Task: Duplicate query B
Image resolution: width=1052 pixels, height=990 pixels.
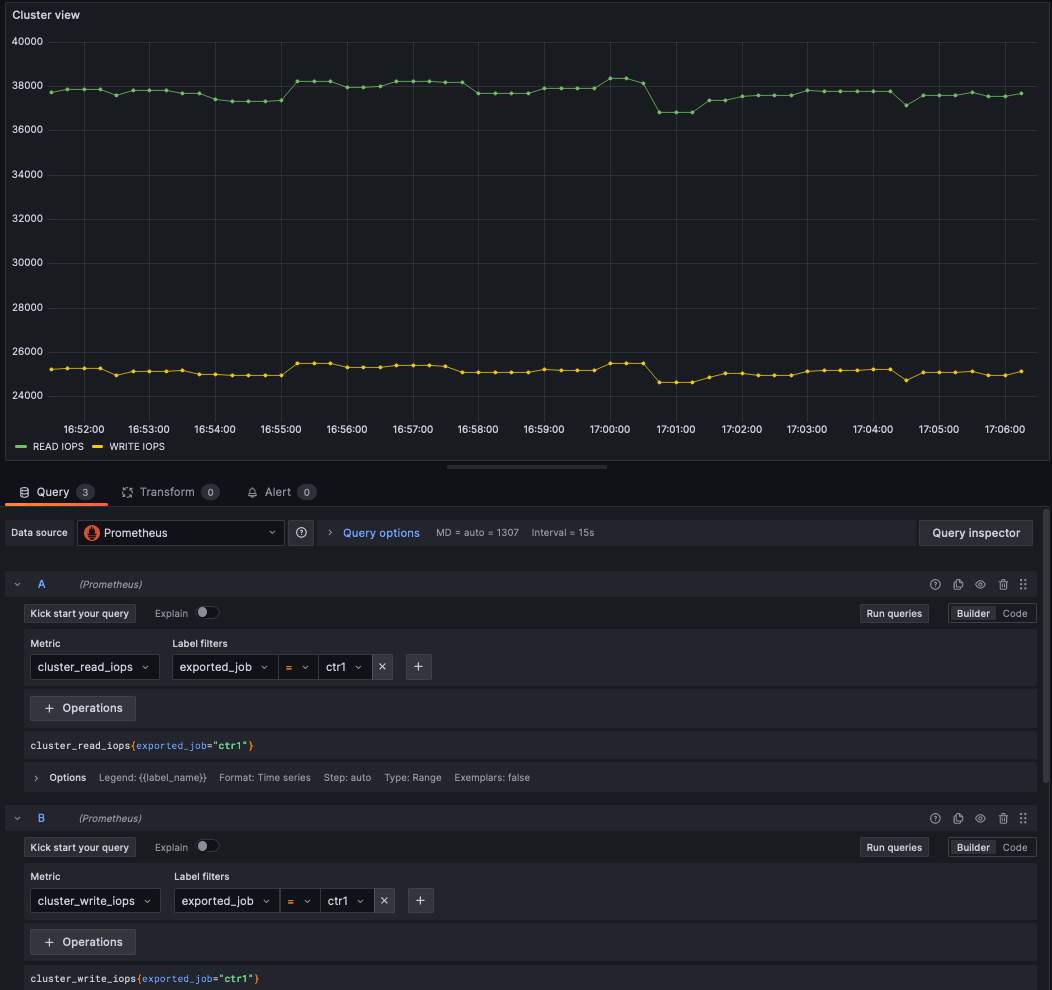Action: pos(958,818)
